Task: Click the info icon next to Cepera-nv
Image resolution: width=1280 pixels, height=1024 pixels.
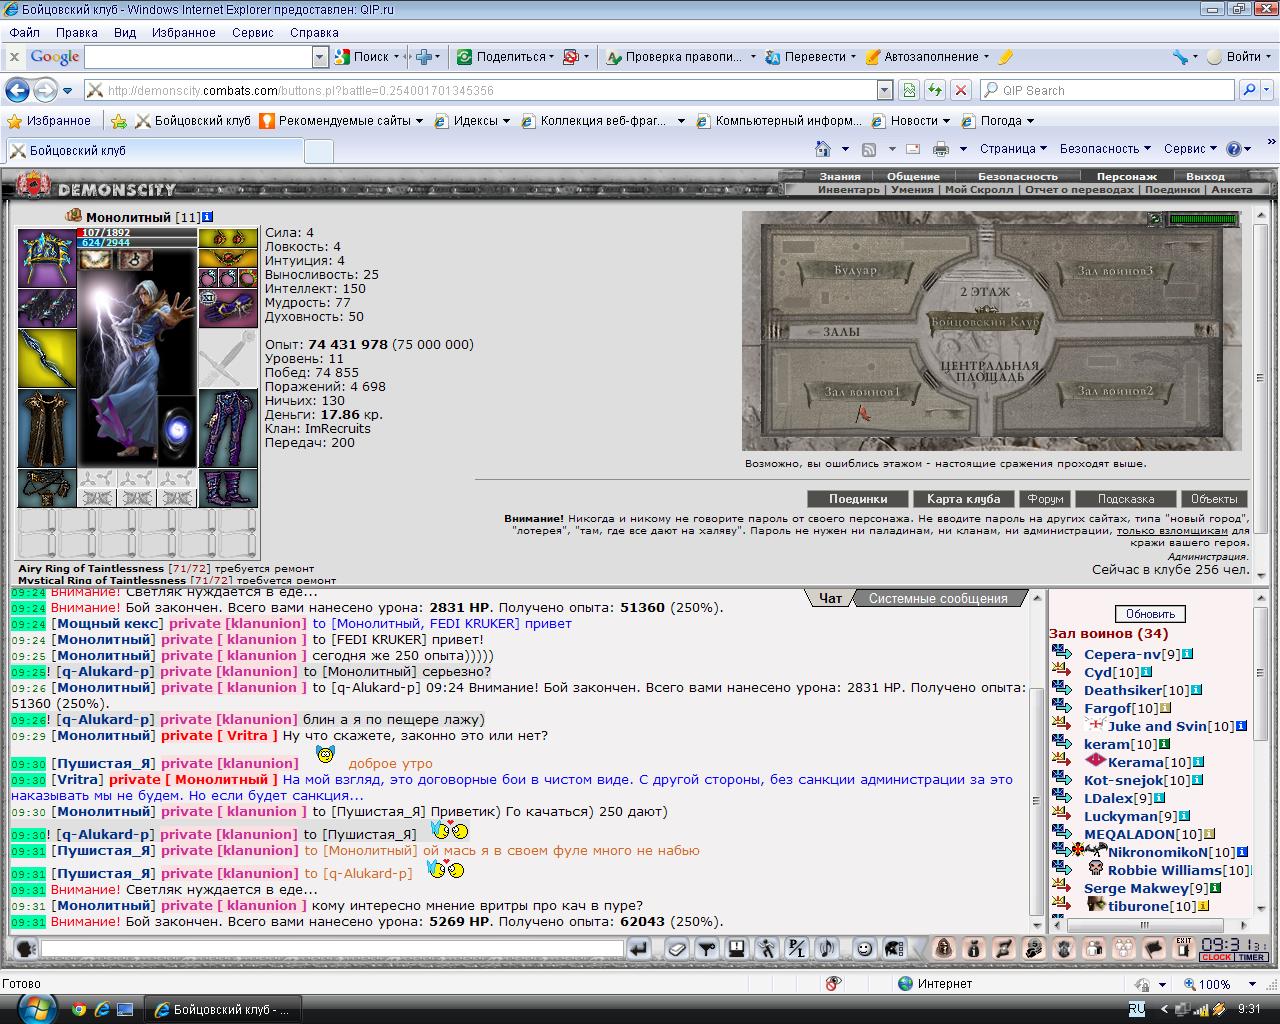Action: tap(1187, 654)
